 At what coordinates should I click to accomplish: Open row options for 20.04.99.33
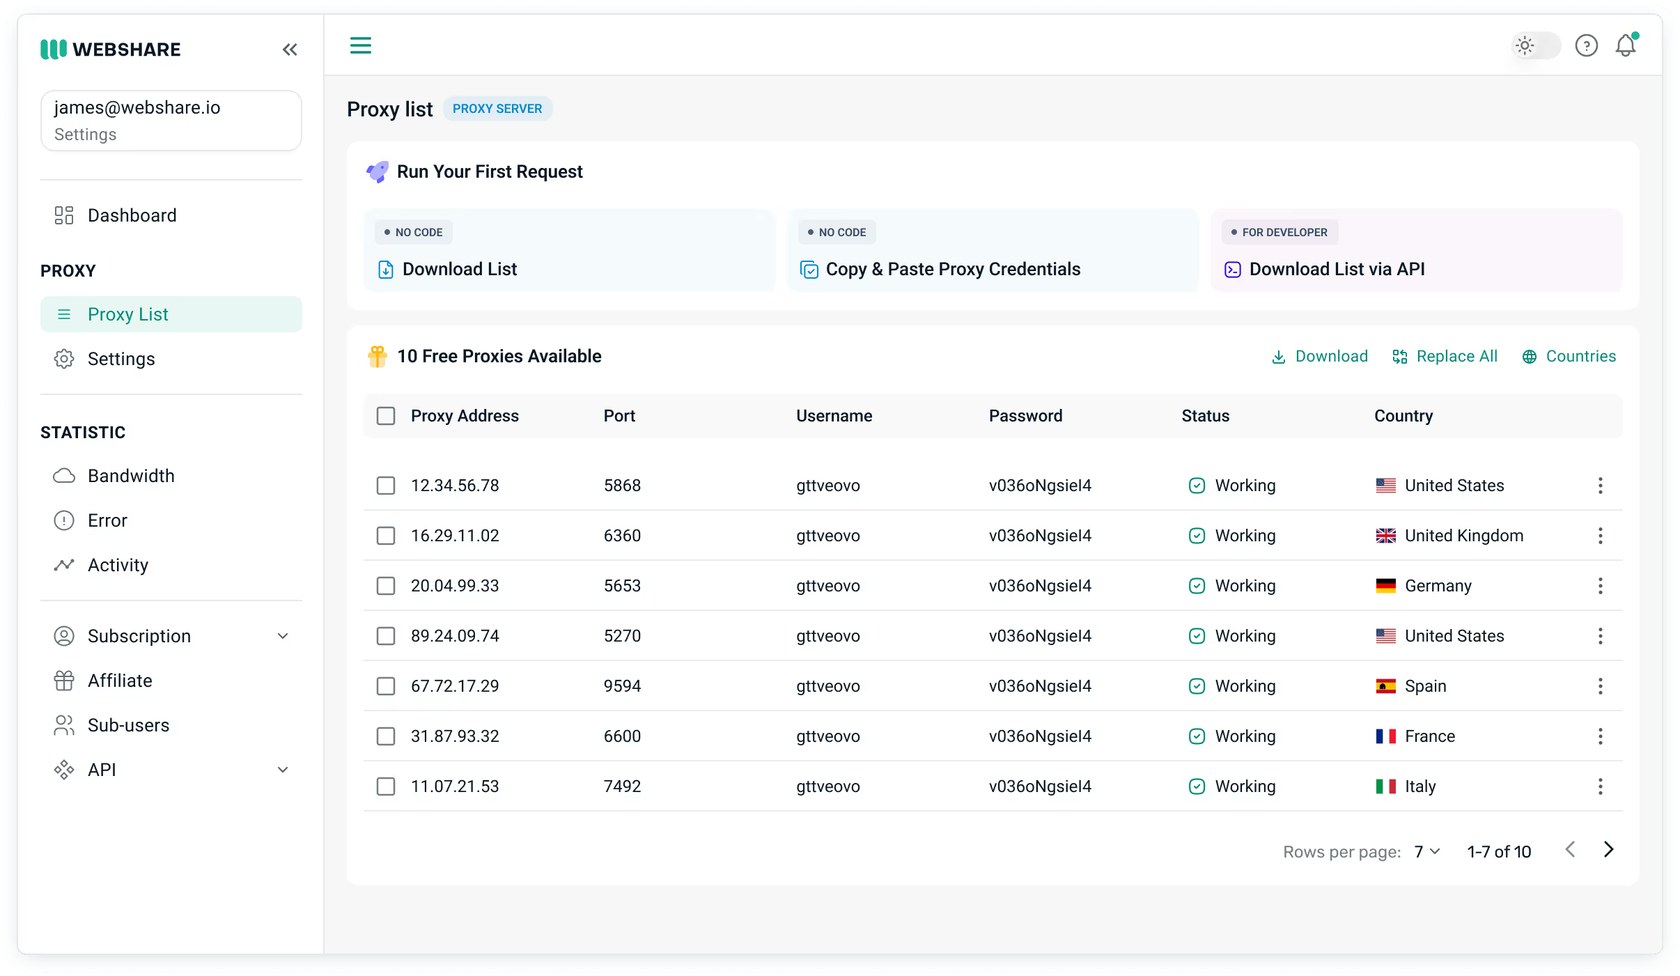(1600, 585)
